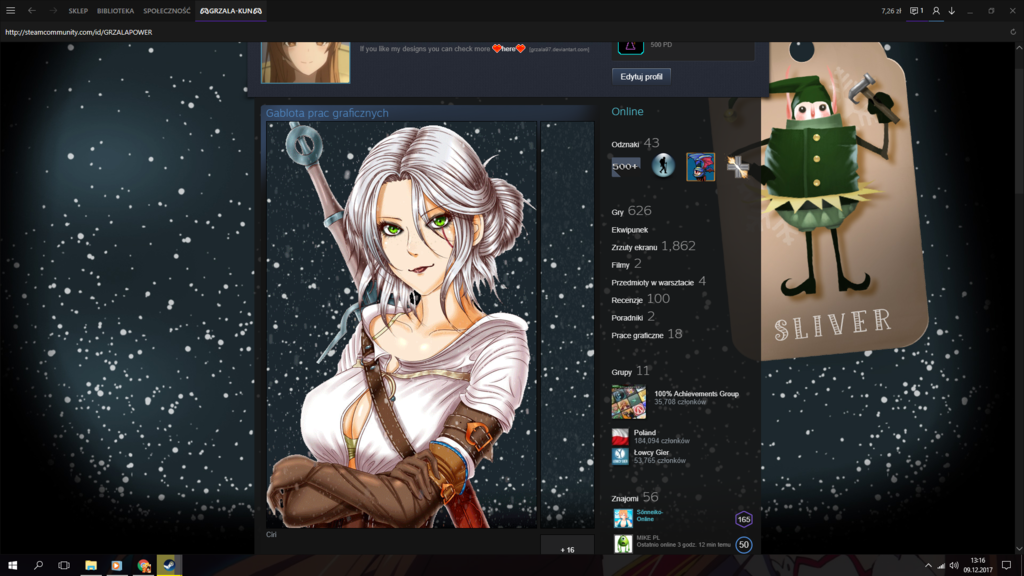
Task: Click the profile avatar image
Action: pos(306,62)
